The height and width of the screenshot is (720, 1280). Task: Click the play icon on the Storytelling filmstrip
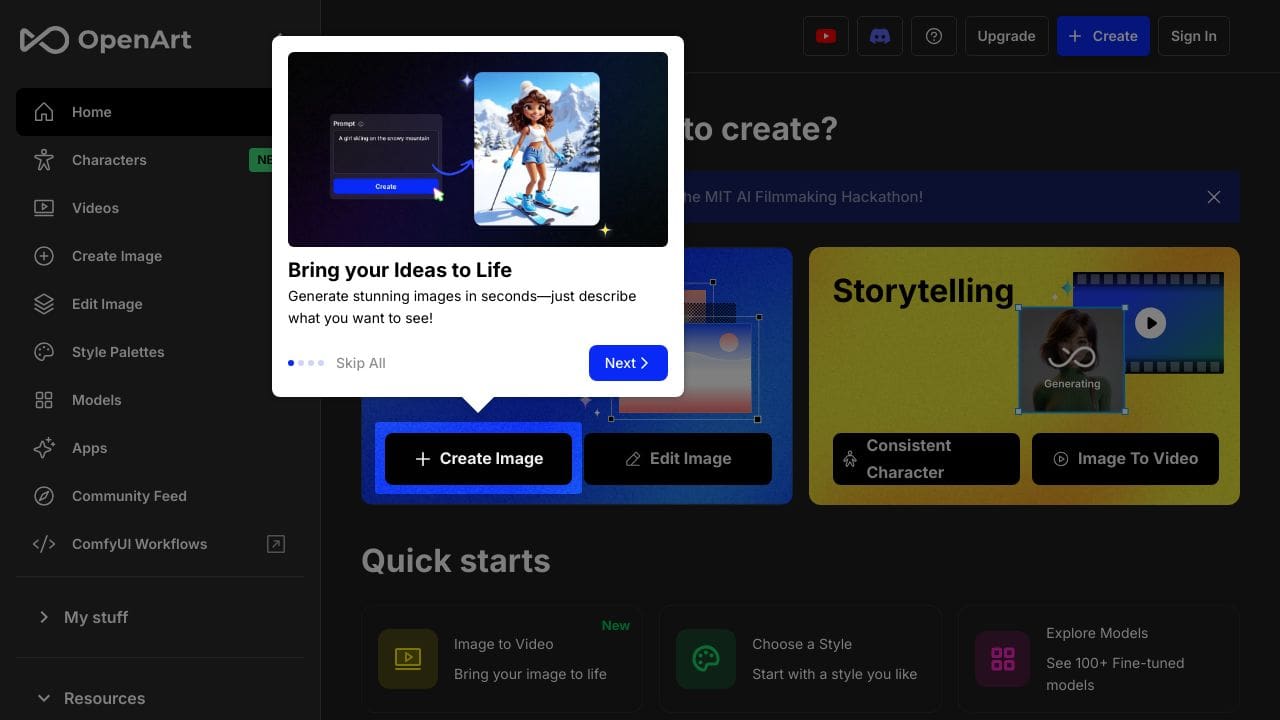pos(1150,323)
